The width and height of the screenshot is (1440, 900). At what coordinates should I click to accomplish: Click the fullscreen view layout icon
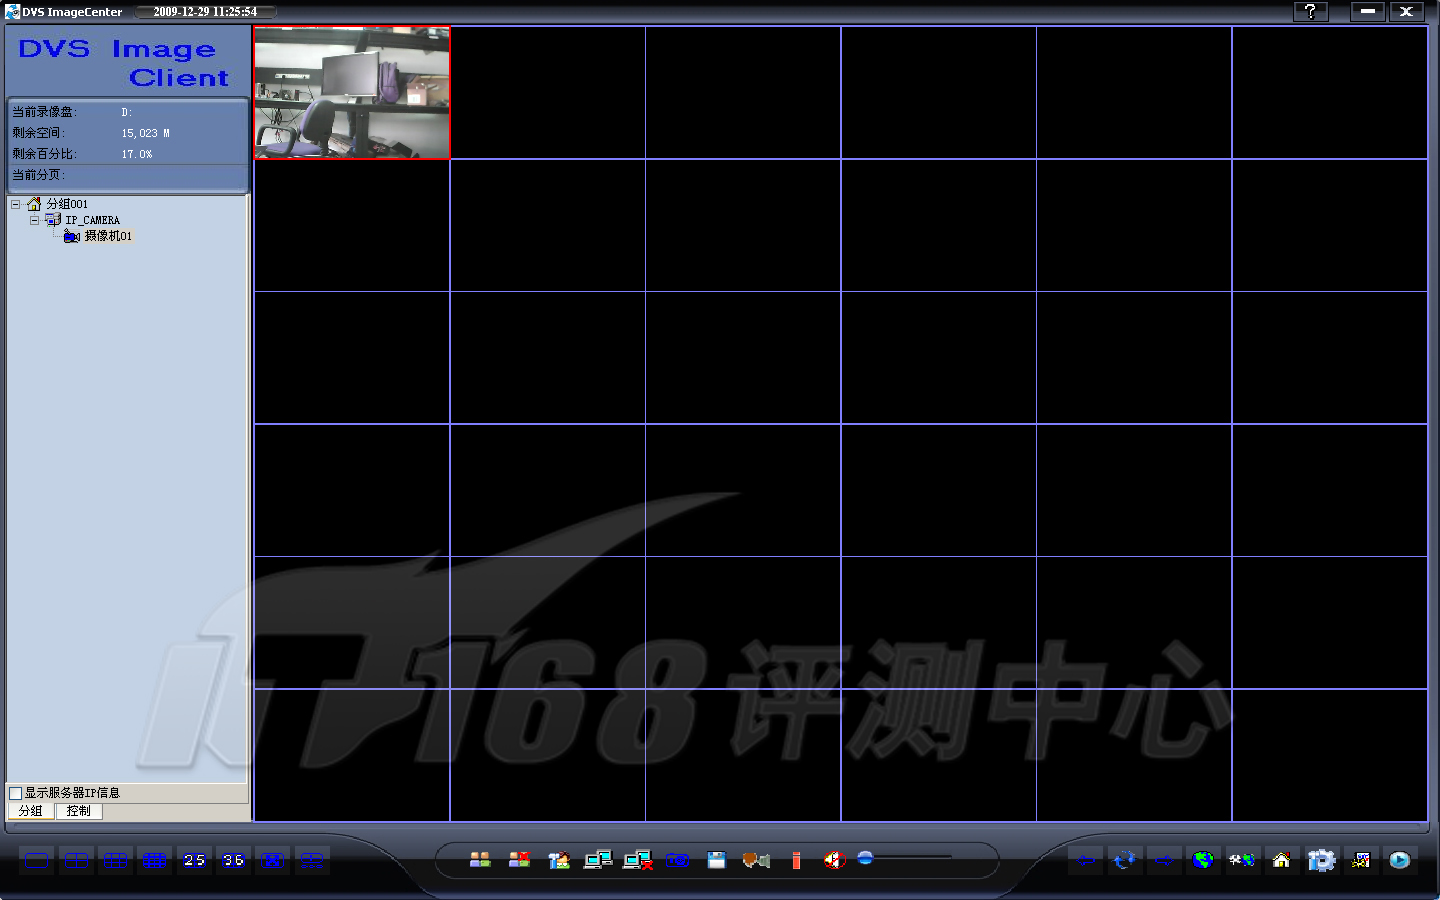coord(272,860)
